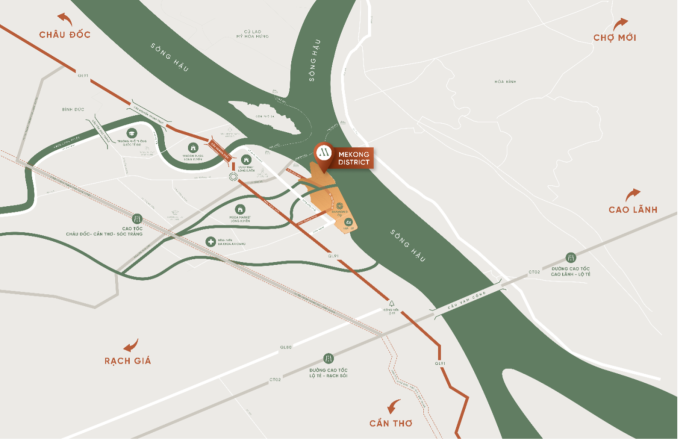Click the Rạch Giá direction label
This screenshot has width=680, height=441.
[x=128, y=361]
